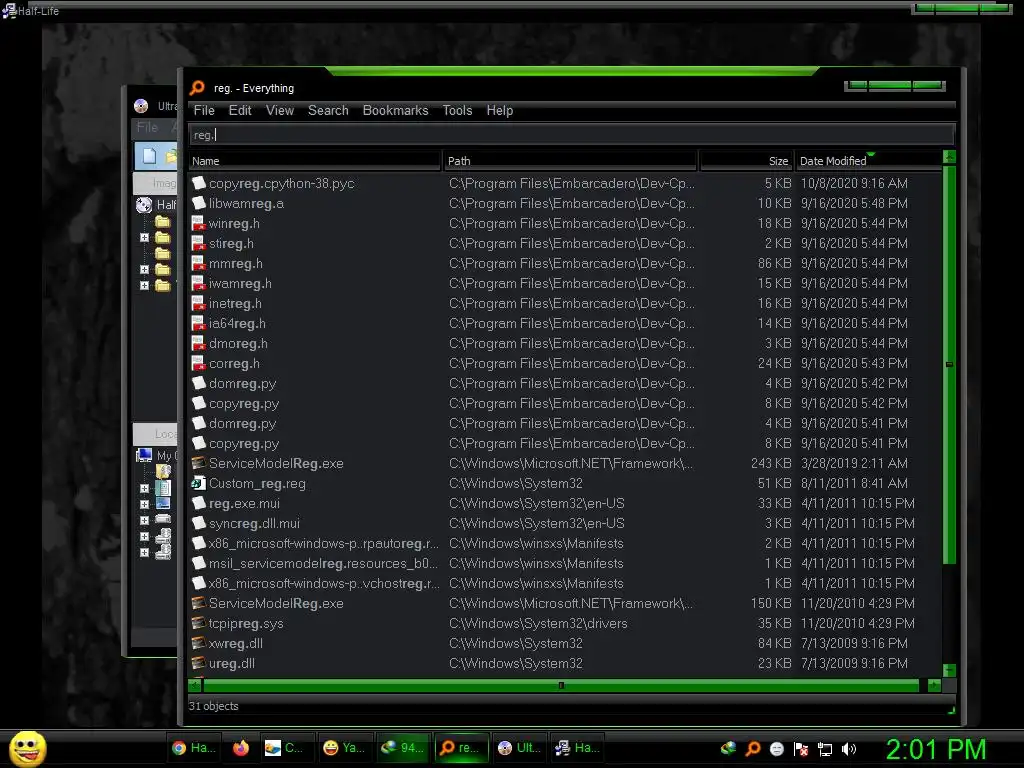
Task: Switch to the Half-Life taskbar button
Action: pyautogui.click(x=577, y=748)
